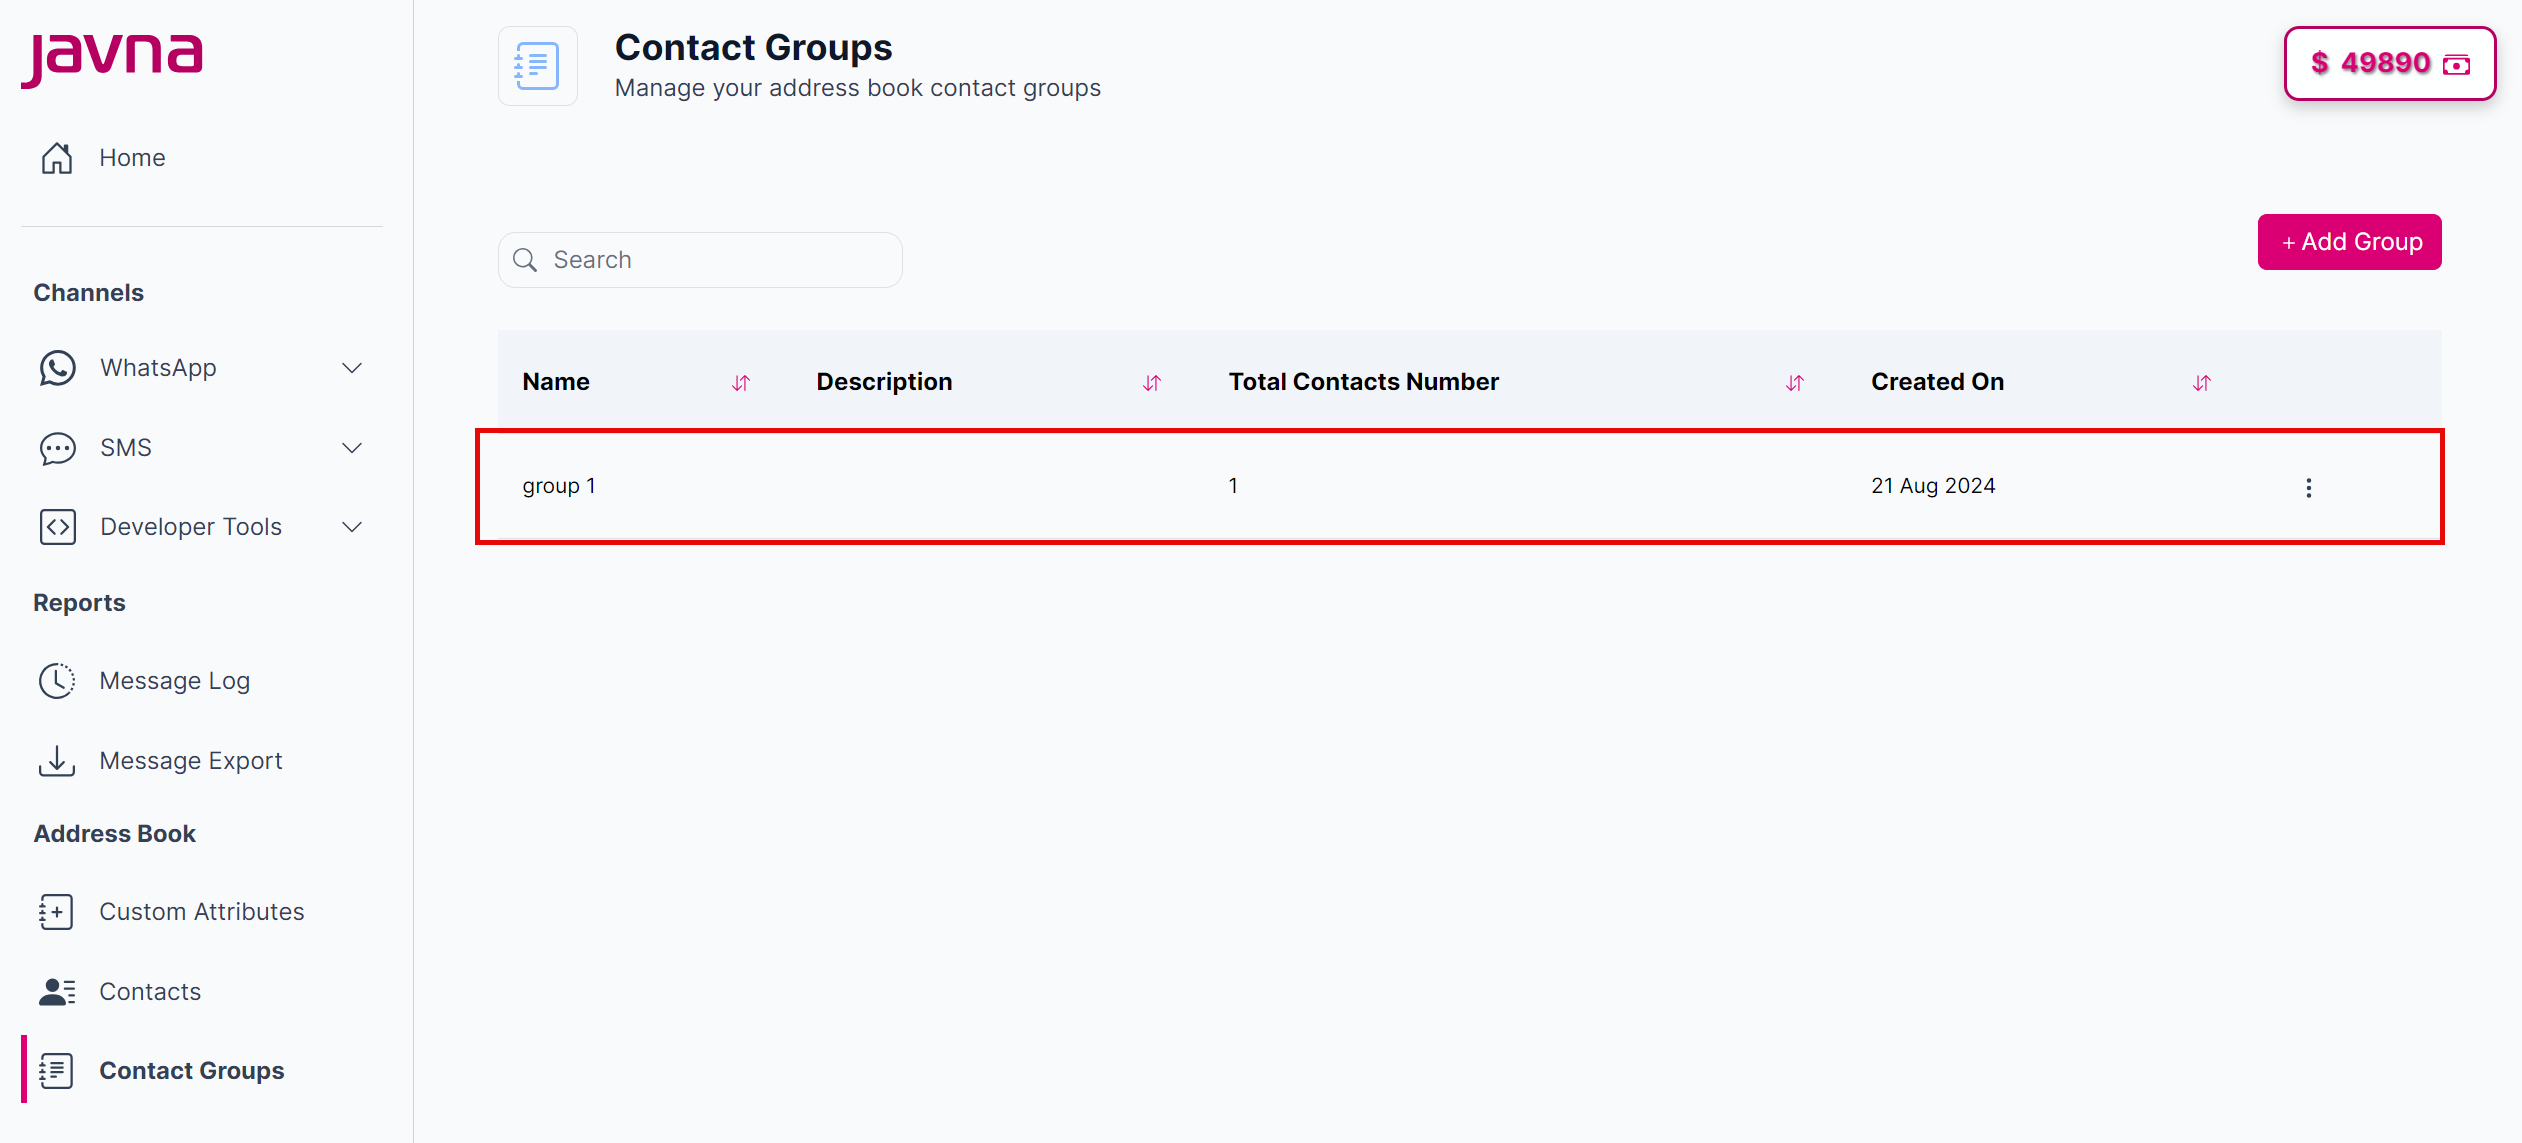Click the Javna logo

click(x=112, y=57)
